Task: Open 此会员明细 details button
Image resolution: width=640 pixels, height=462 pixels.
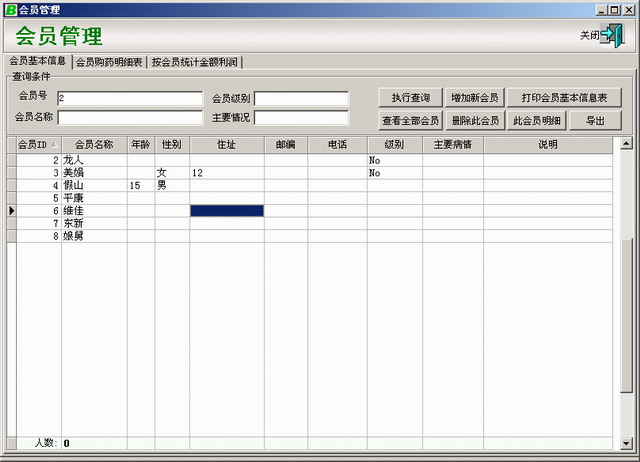Action: 536,121
